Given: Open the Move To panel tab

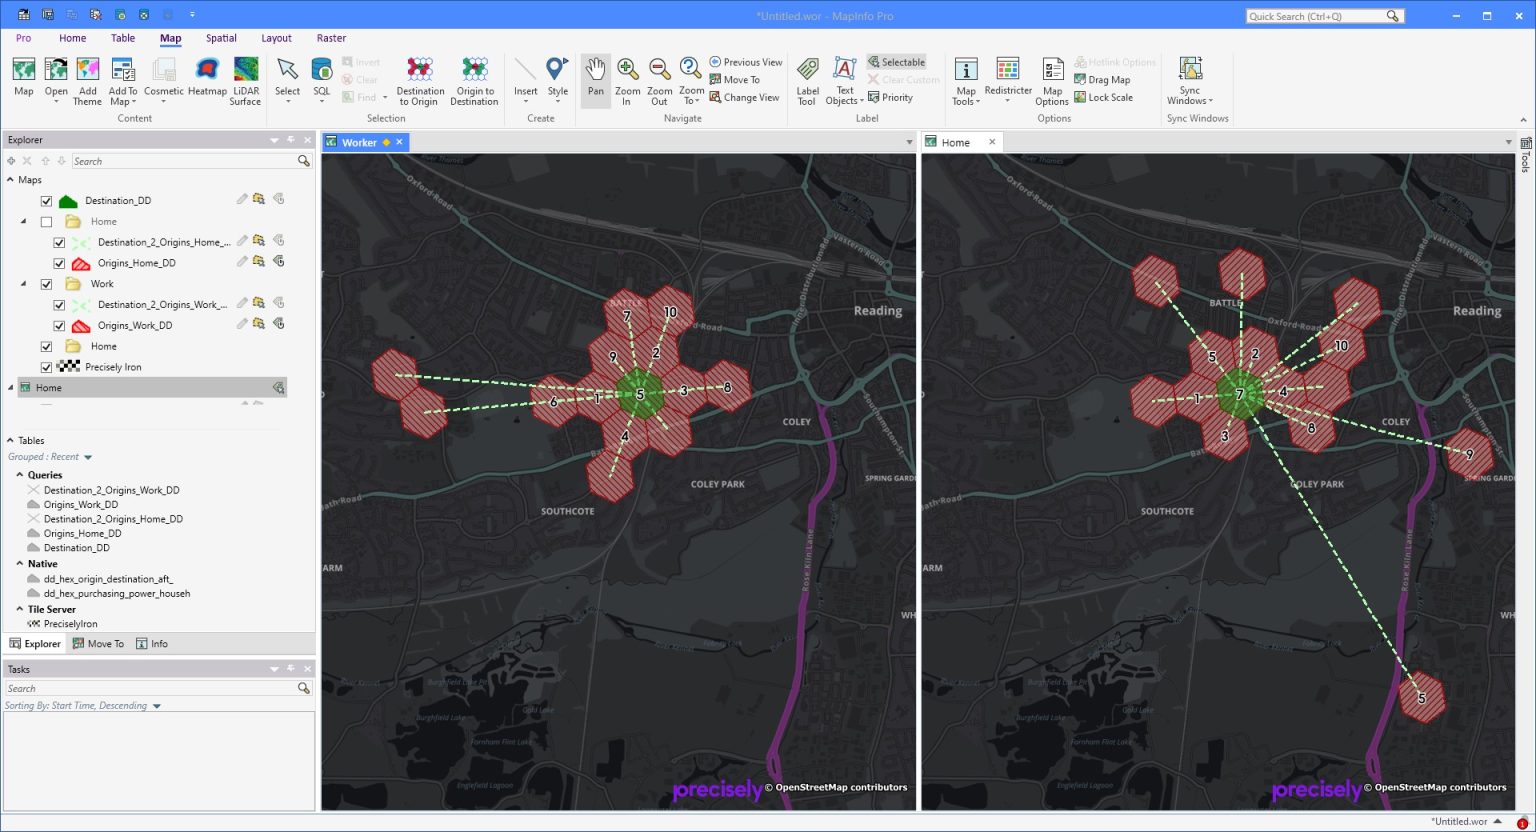Looking at the screenshot, I should pyautogui.click(x=98, y=644).
